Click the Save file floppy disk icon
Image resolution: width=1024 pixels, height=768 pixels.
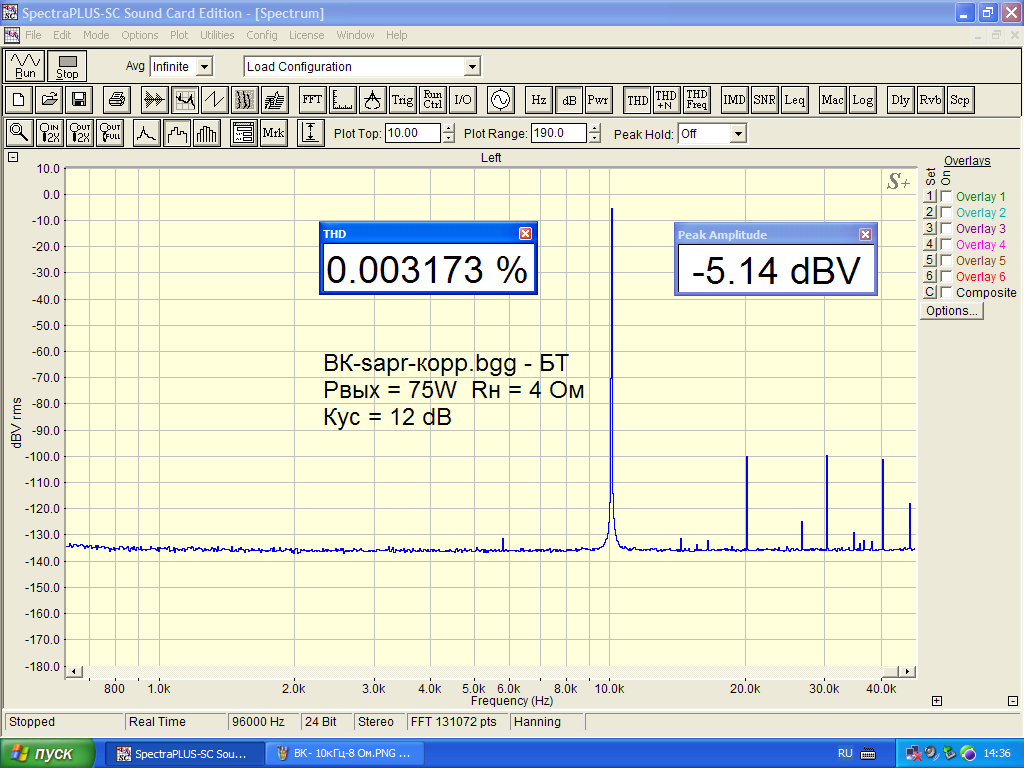(x=78, y=100)
